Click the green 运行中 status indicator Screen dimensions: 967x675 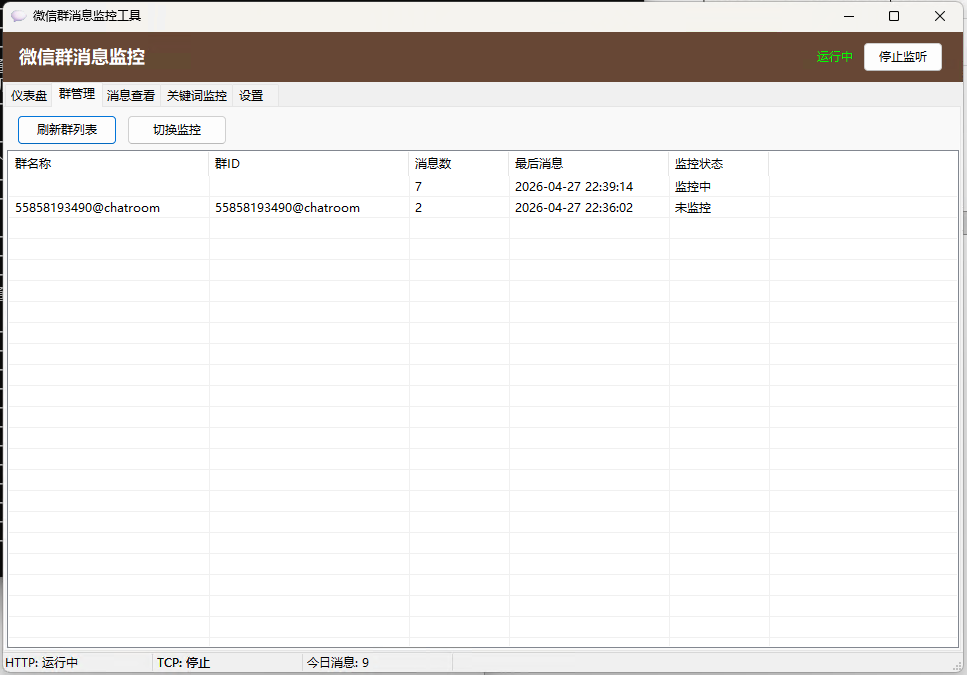(x=834, y=57)
